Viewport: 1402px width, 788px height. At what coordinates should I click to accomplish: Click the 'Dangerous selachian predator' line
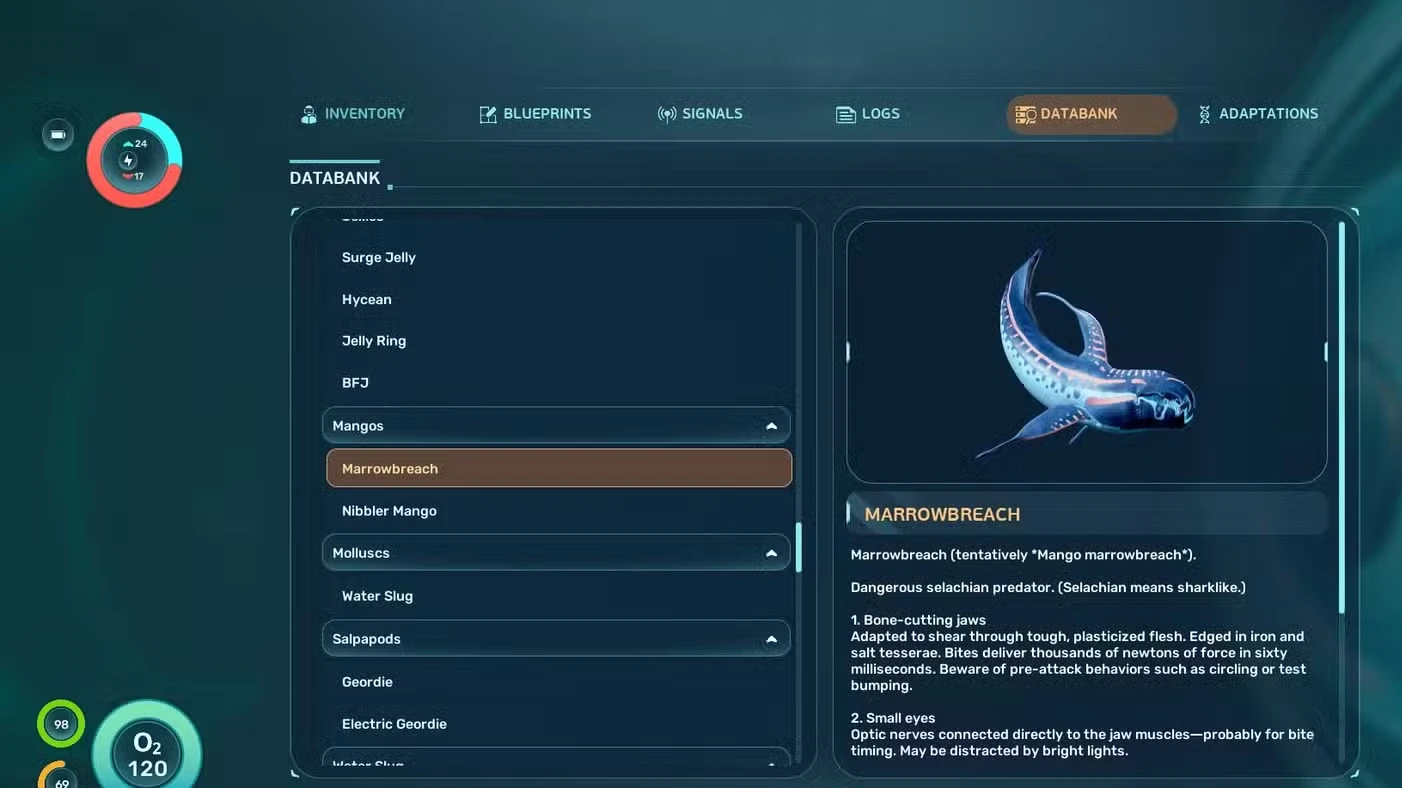(x=1048, y=587)
